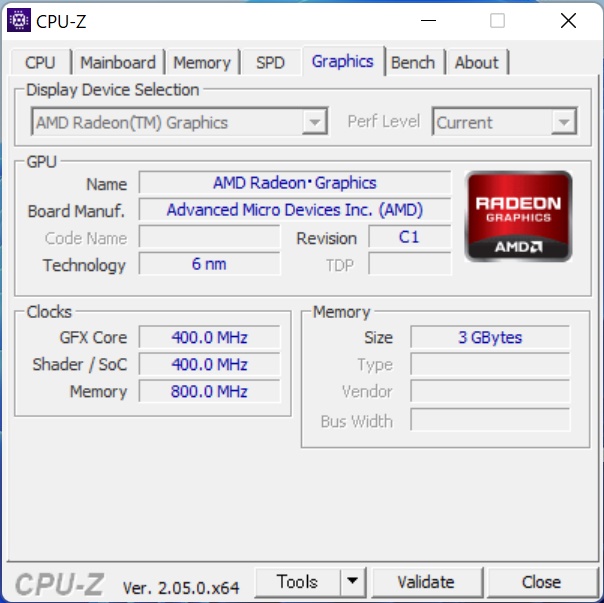Close the window with the X icon

tap(568, 20)
